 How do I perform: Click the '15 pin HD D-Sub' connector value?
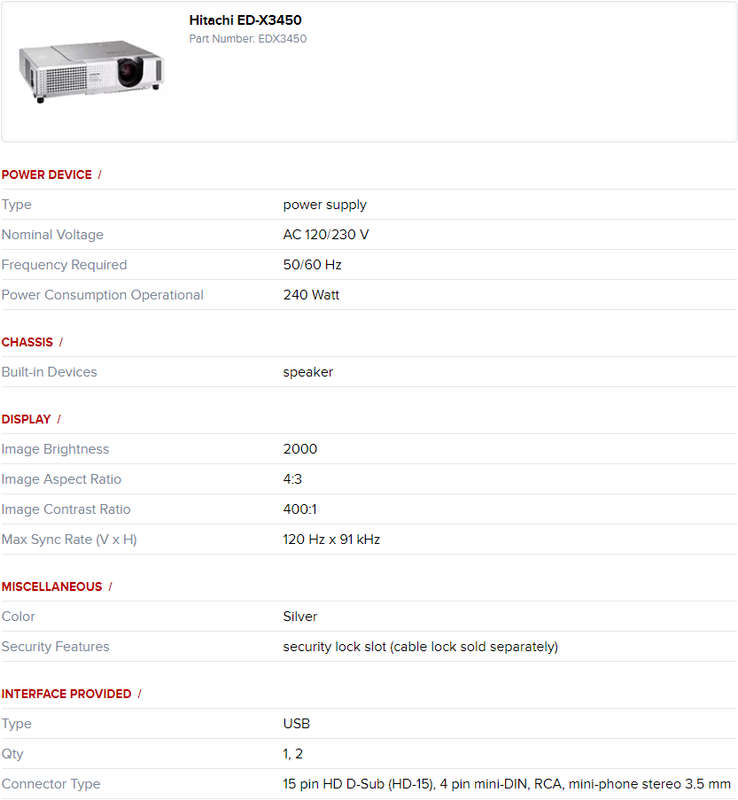pos(507,784)
